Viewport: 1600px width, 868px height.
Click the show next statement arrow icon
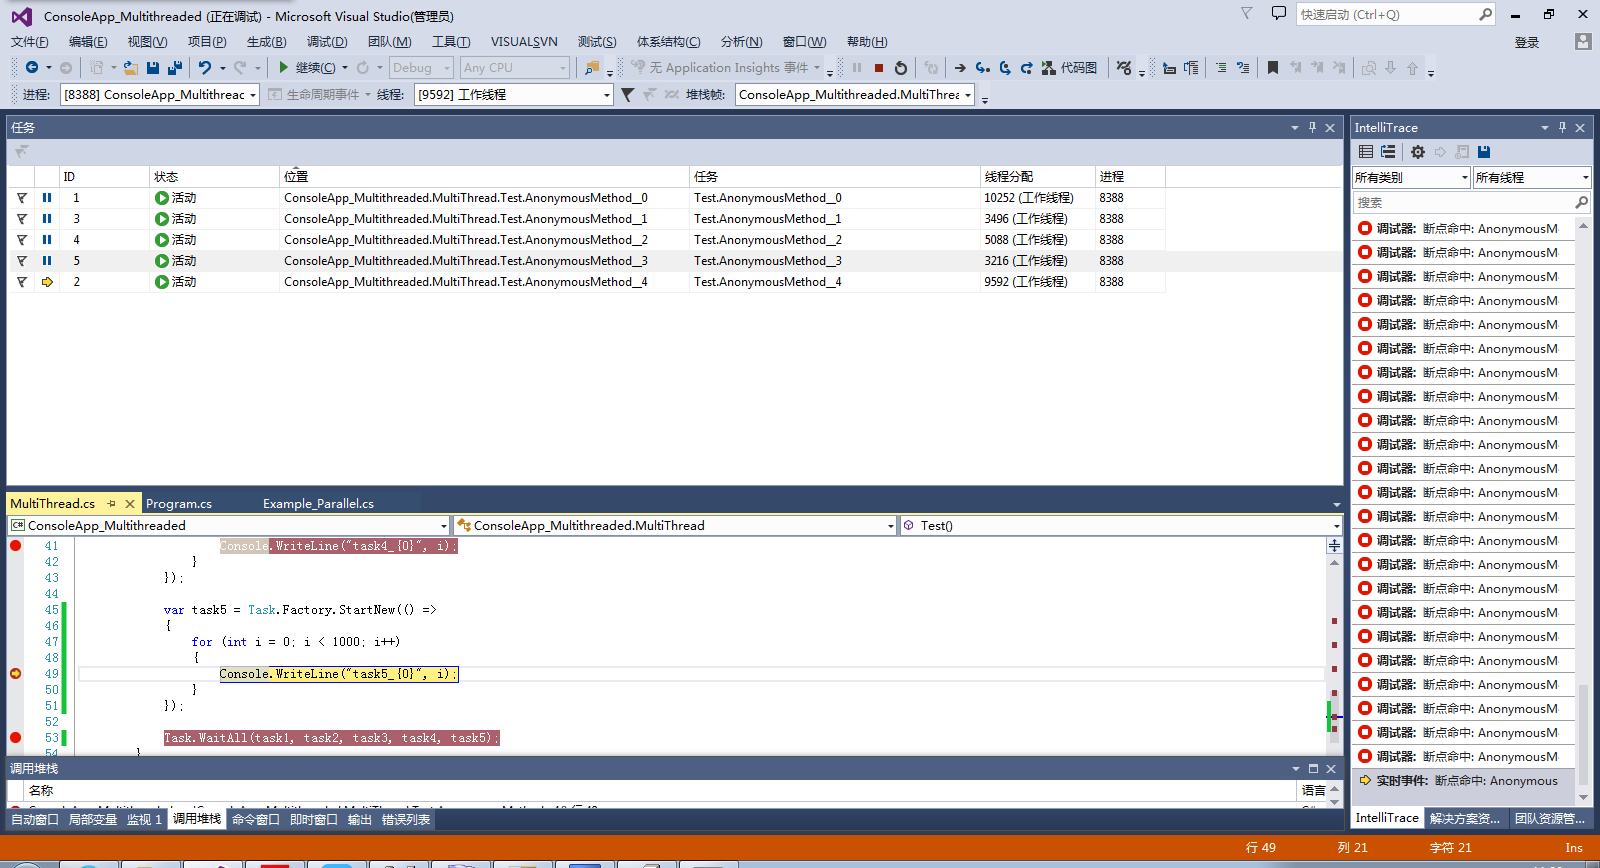coord(960,68)
